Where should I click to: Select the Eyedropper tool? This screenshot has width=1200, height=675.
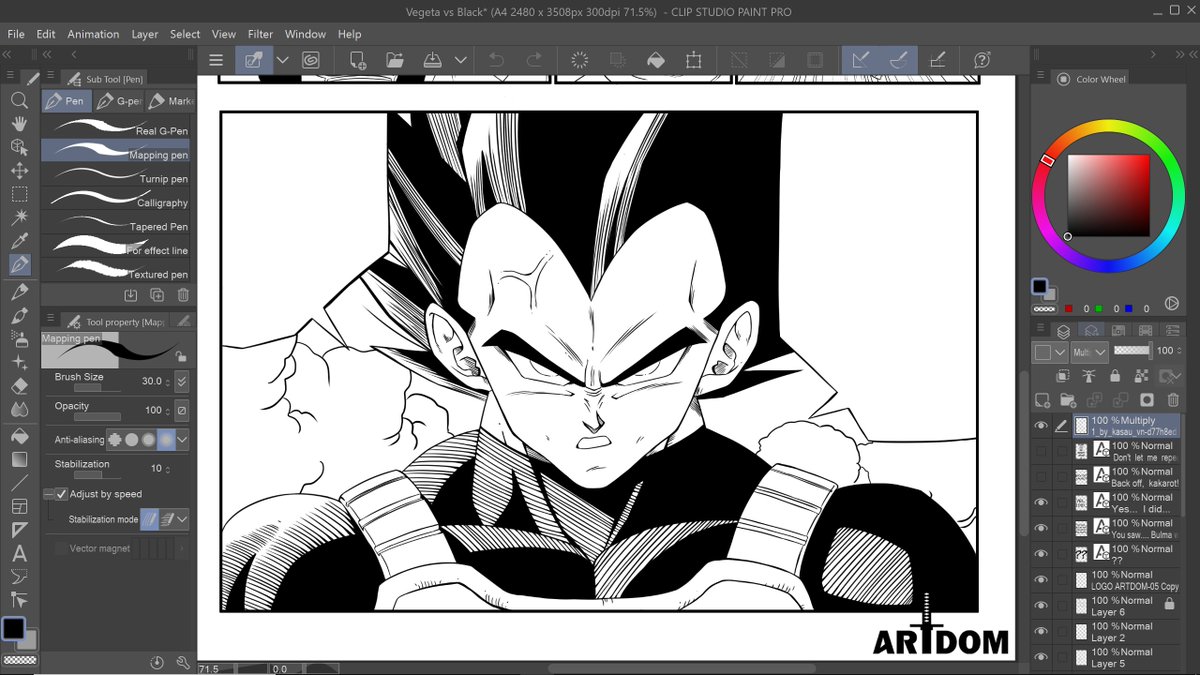(20, 242)
